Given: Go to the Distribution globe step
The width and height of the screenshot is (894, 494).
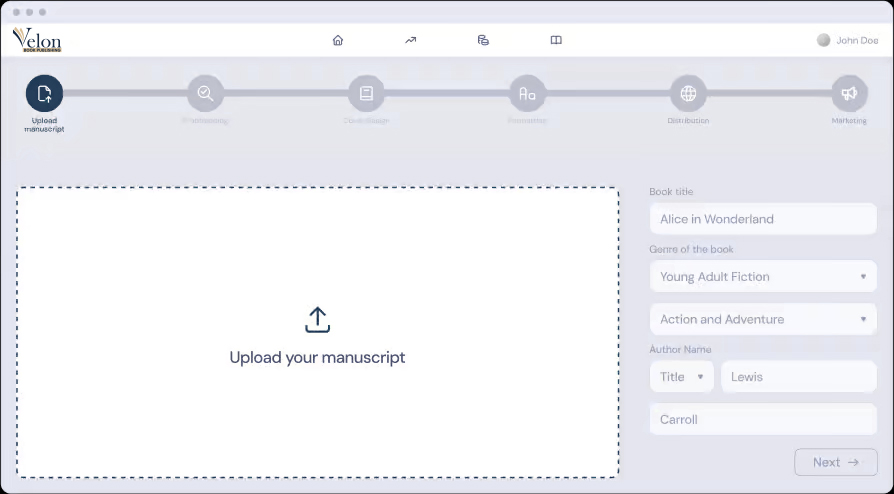Looking at the screenshot, I should (688, 93).
